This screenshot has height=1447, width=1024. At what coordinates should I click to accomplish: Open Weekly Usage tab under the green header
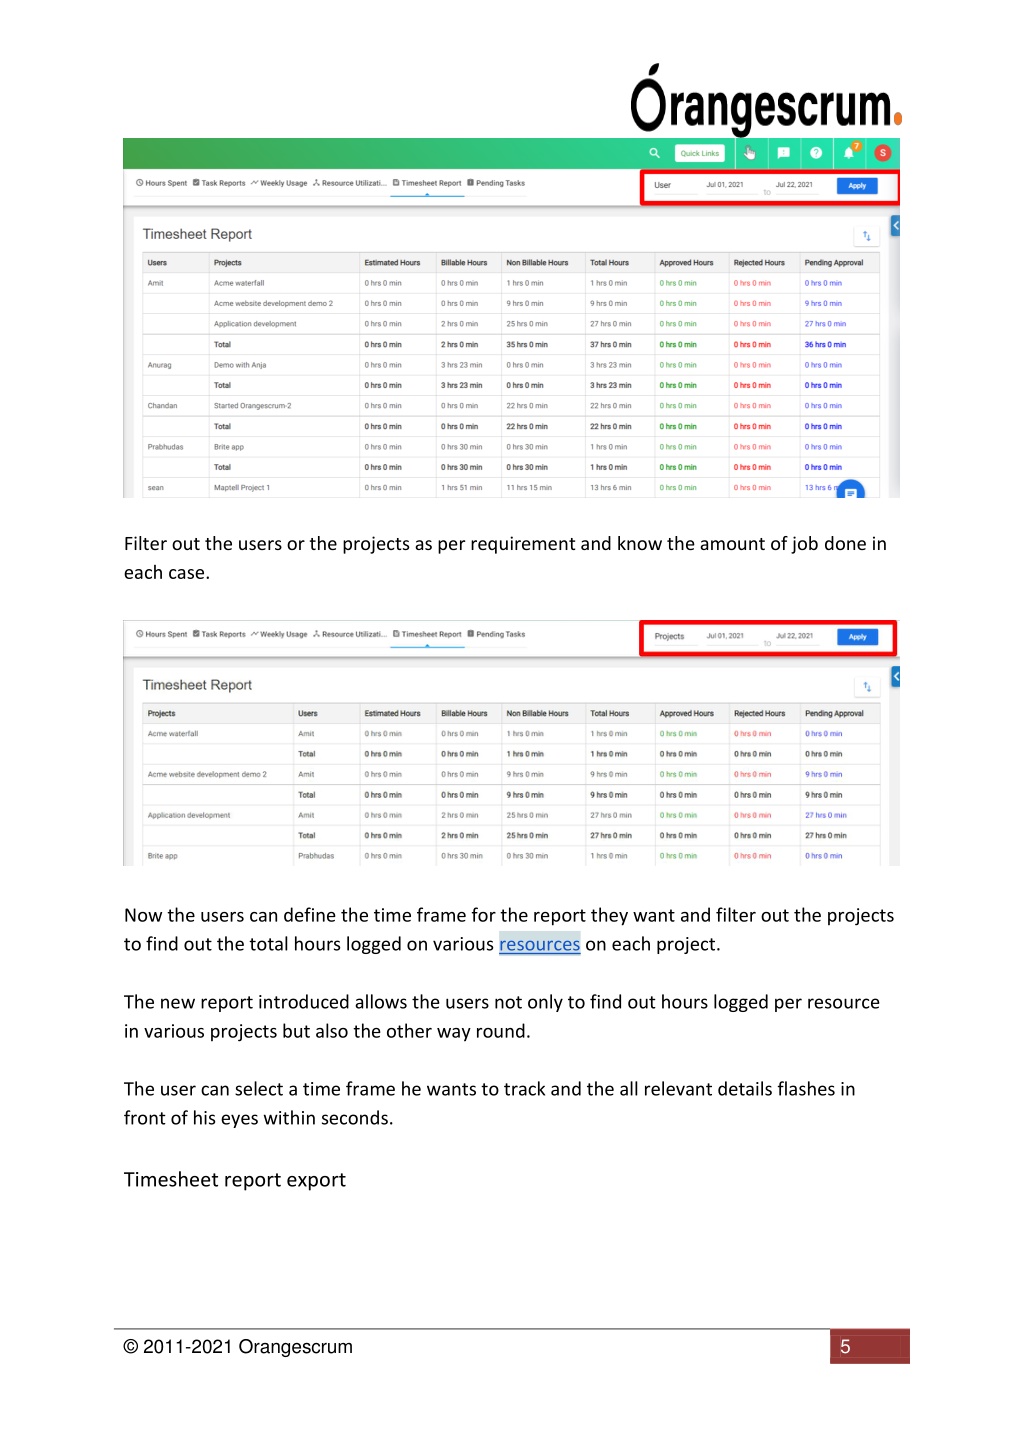[x=279, y=183]
